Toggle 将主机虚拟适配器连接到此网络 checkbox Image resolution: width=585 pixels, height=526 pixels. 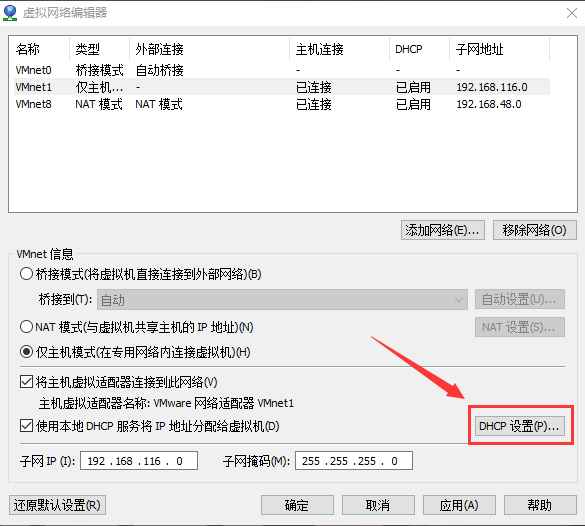point(26,382)
